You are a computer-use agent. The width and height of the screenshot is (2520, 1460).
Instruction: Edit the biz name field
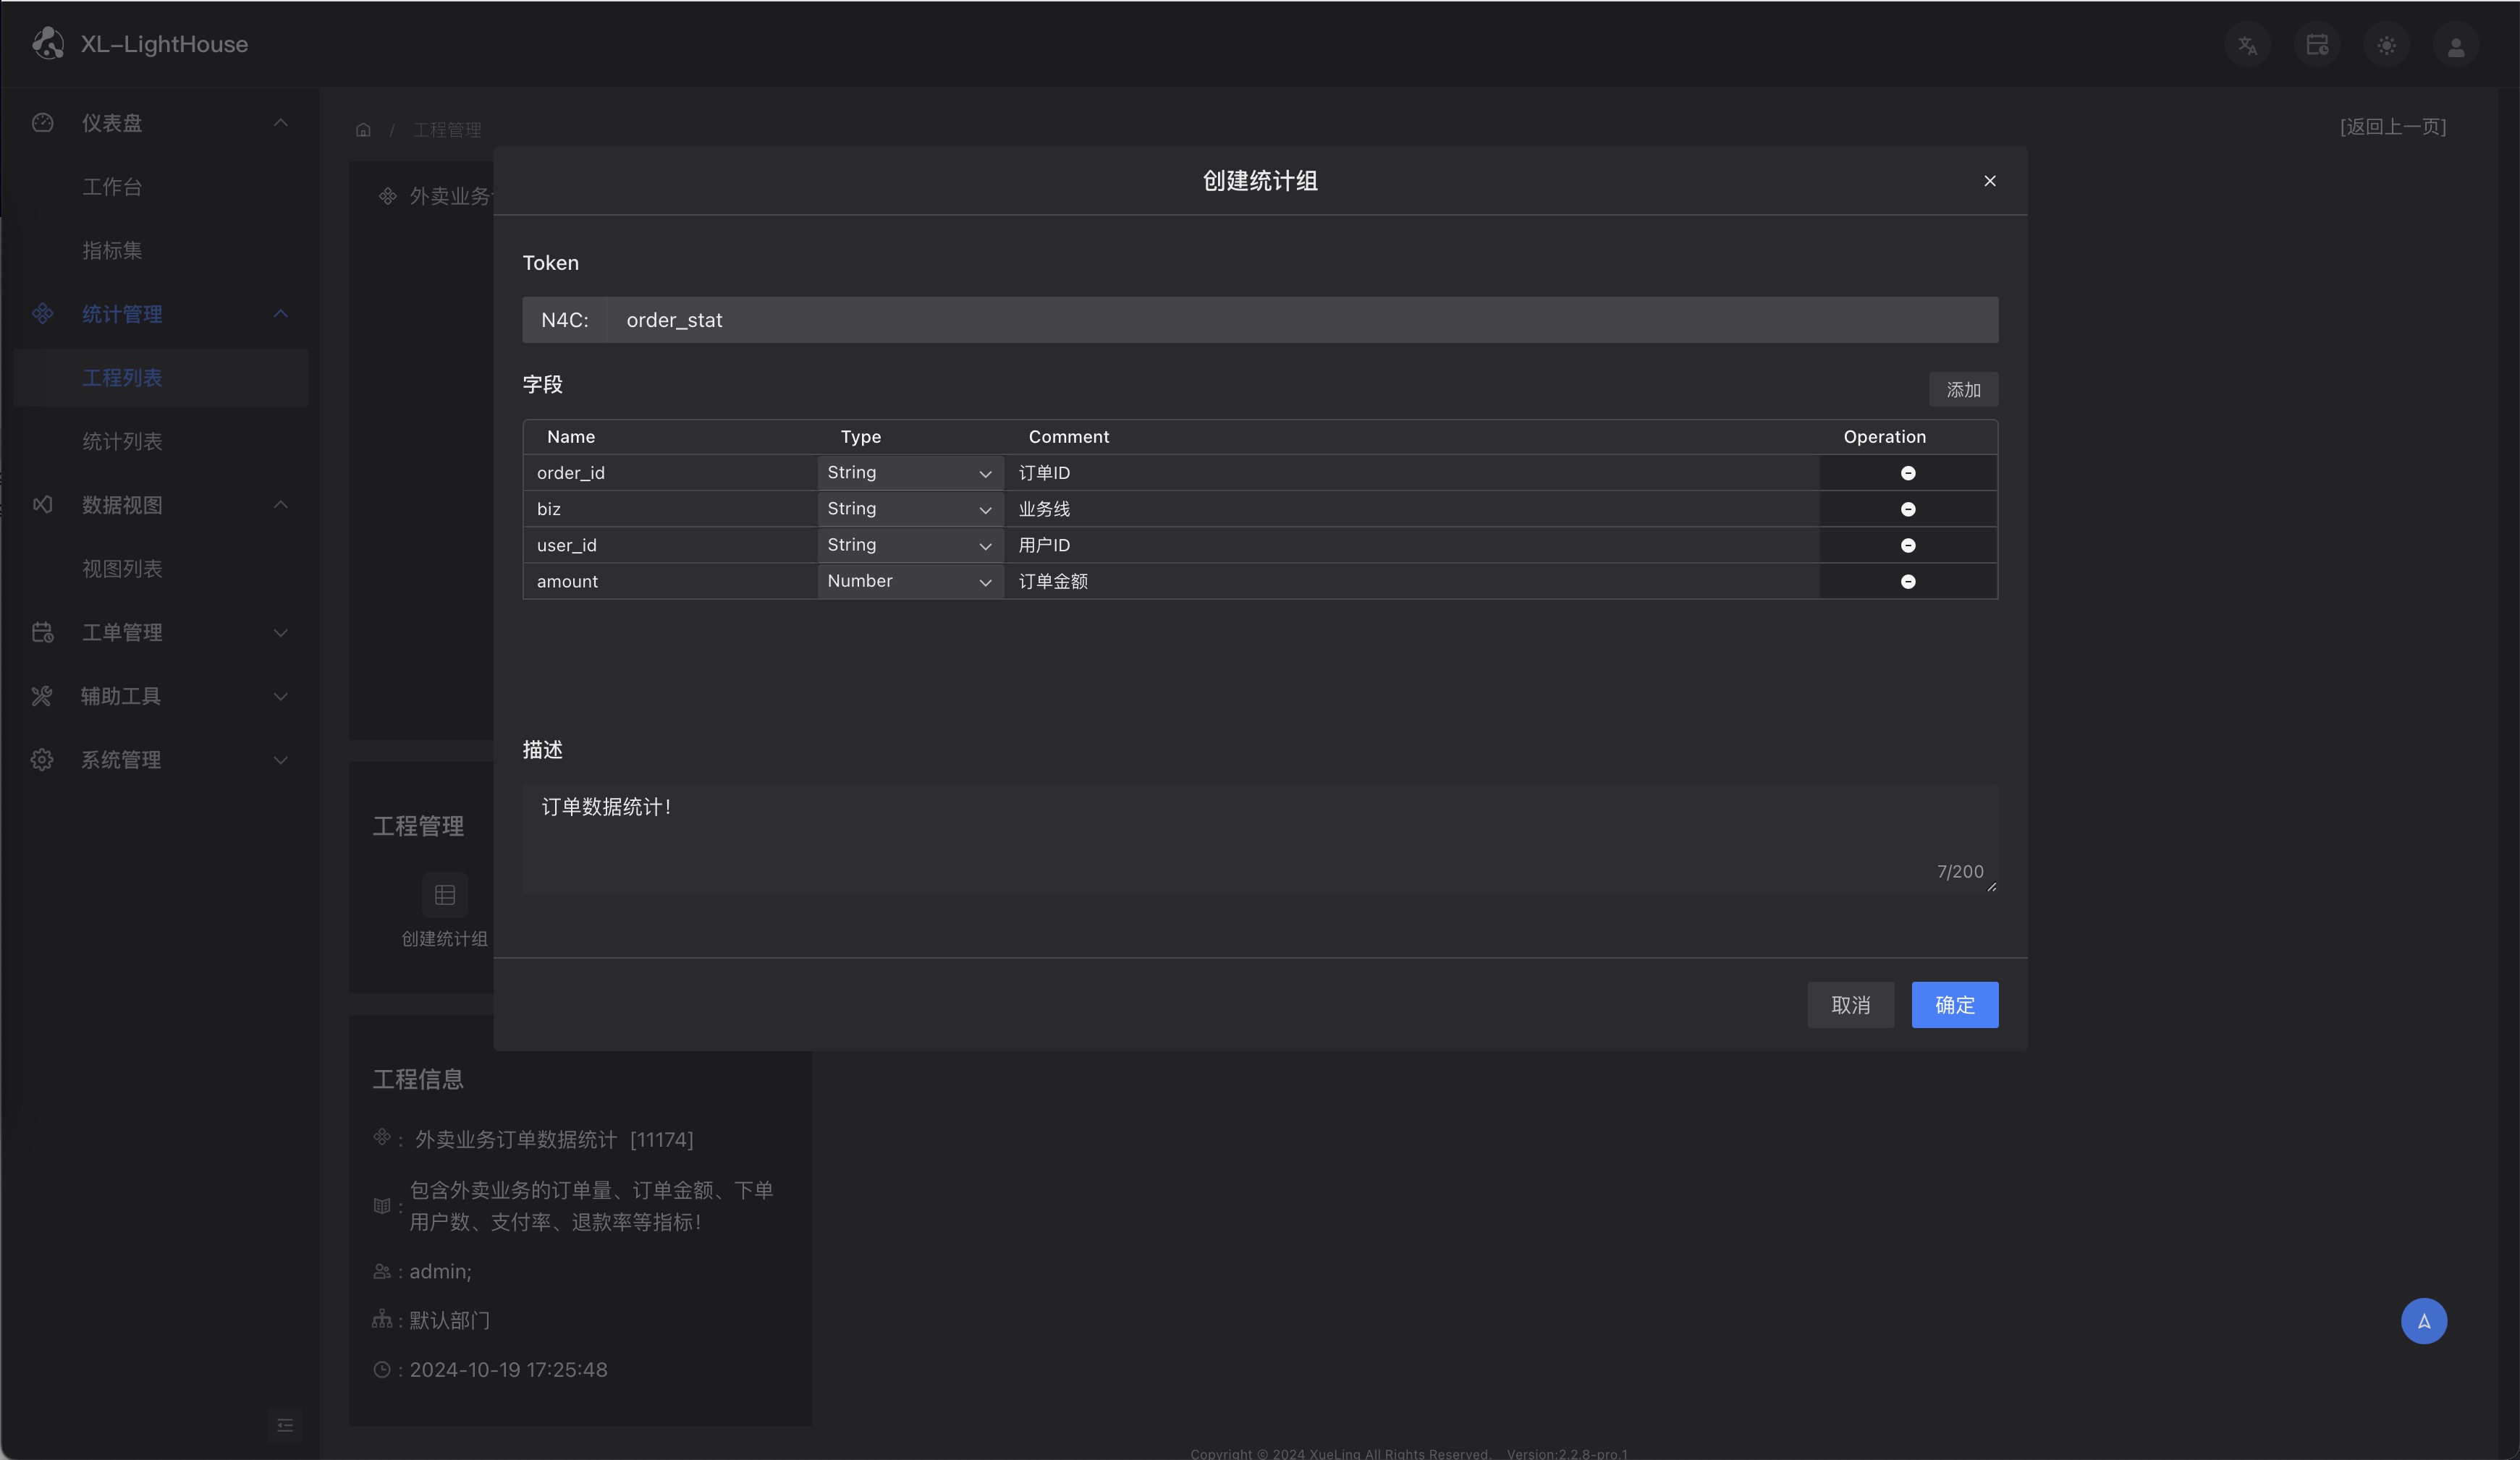coord(671,509)
